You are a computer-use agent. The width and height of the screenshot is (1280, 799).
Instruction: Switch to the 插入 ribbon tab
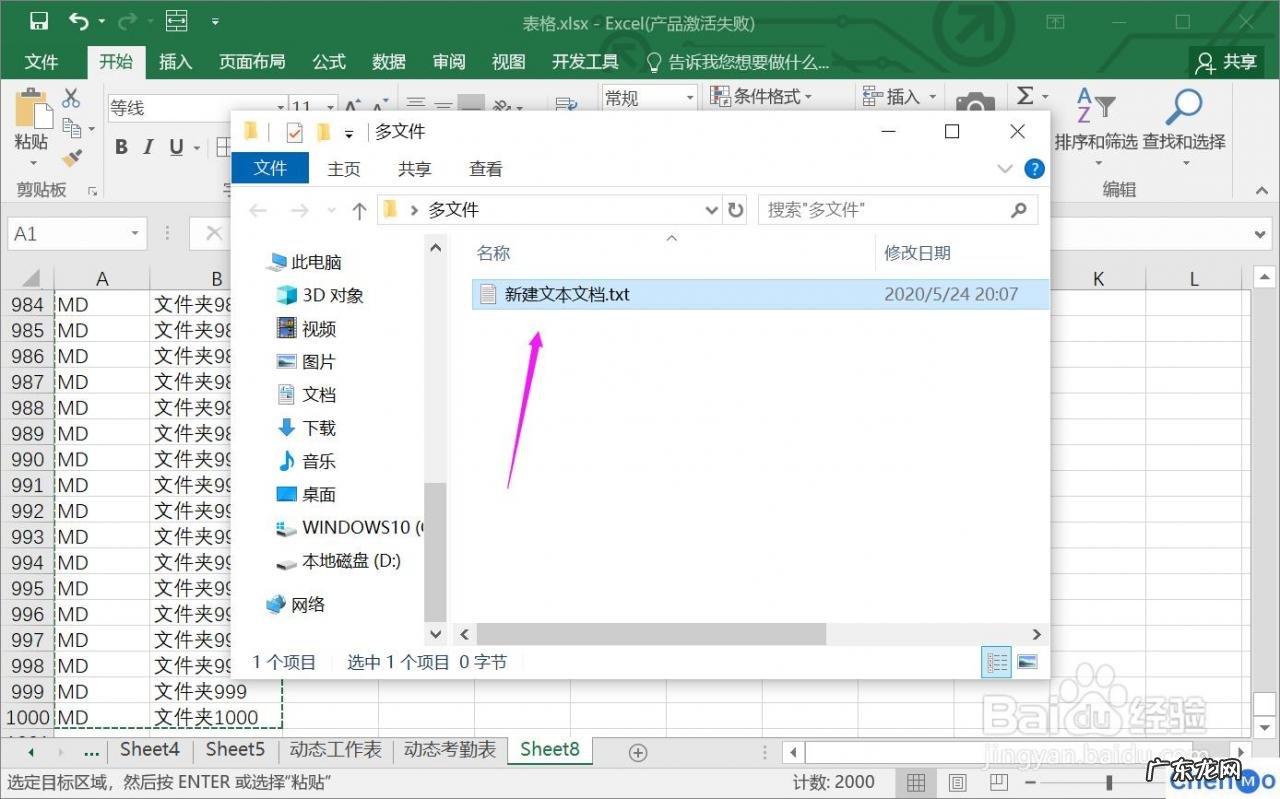click(x=175, y=62)
